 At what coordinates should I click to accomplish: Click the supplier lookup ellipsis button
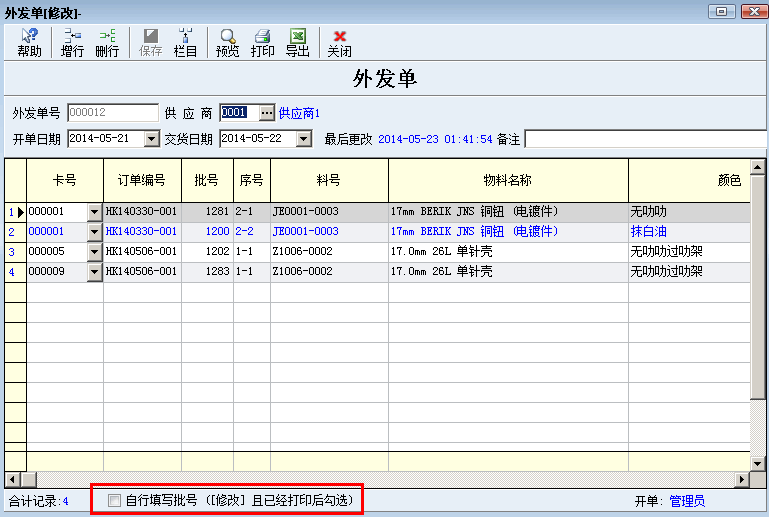tap(266, 113)
